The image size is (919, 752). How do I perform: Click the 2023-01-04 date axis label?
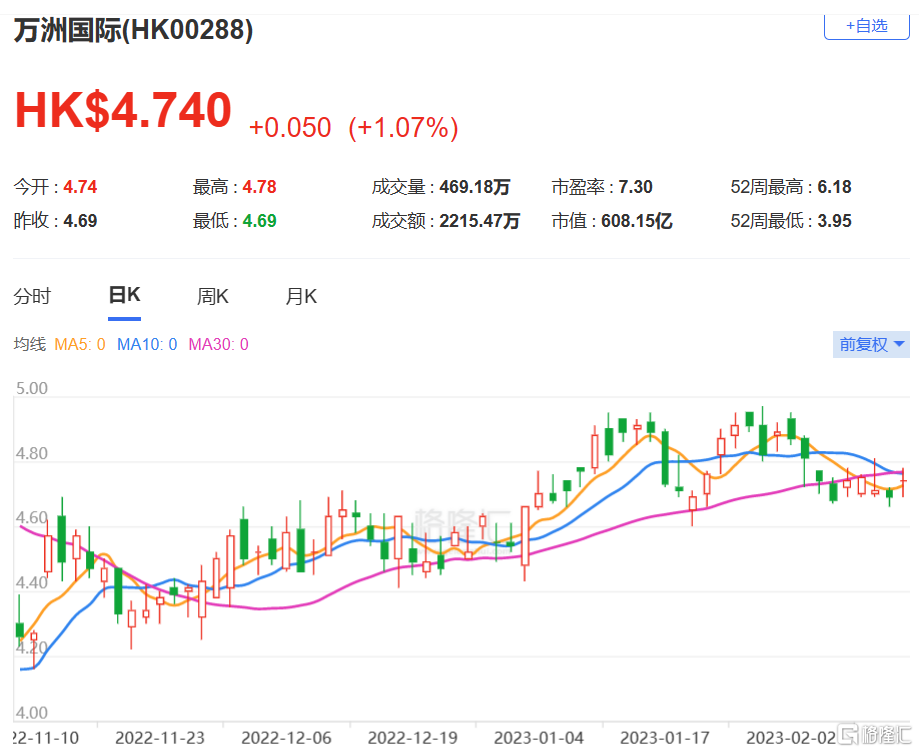[x=539, y=737]
